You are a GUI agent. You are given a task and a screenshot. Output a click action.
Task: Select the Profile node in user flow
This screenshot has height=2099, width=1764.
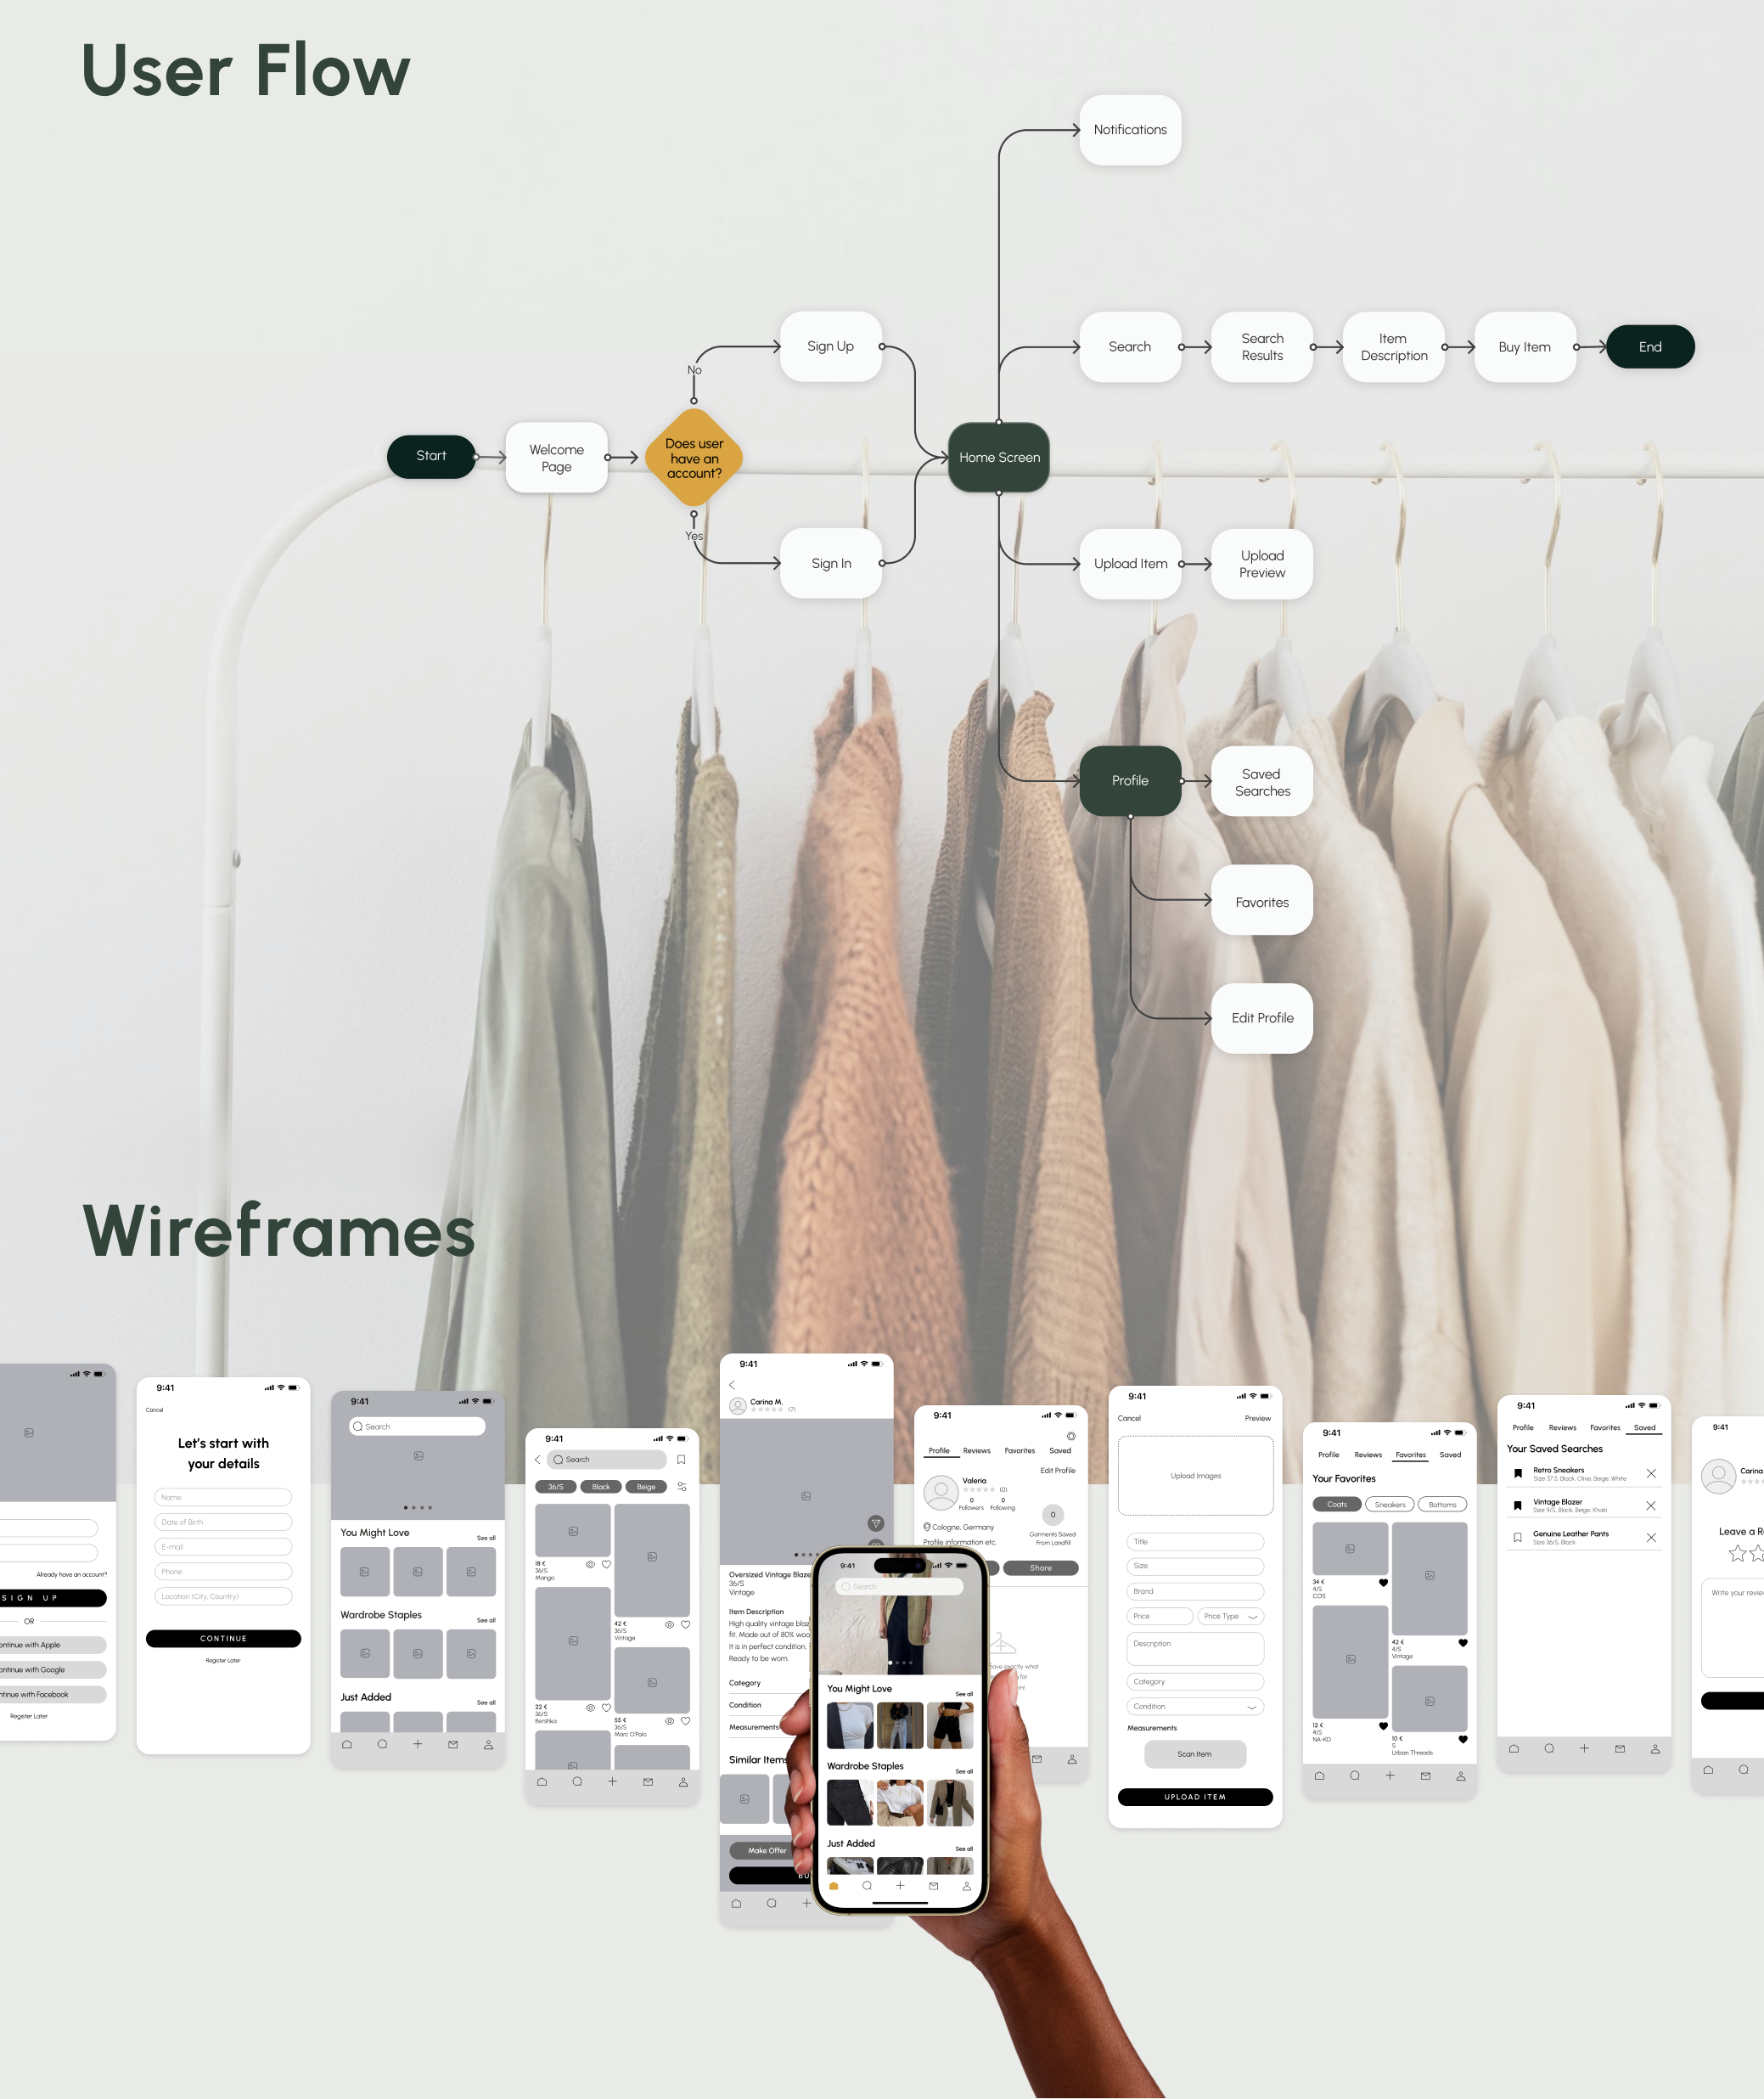[1126, 777]
